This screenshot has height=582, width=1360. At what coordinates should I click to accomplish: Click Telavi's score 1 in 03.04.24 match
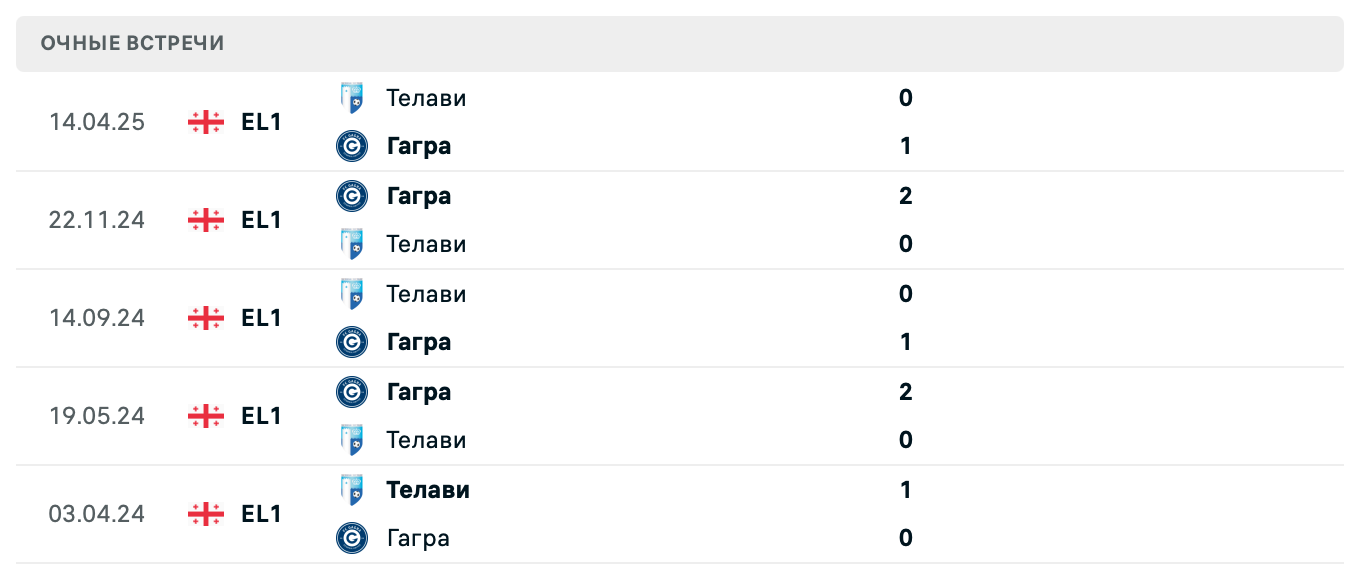(905, 490)
